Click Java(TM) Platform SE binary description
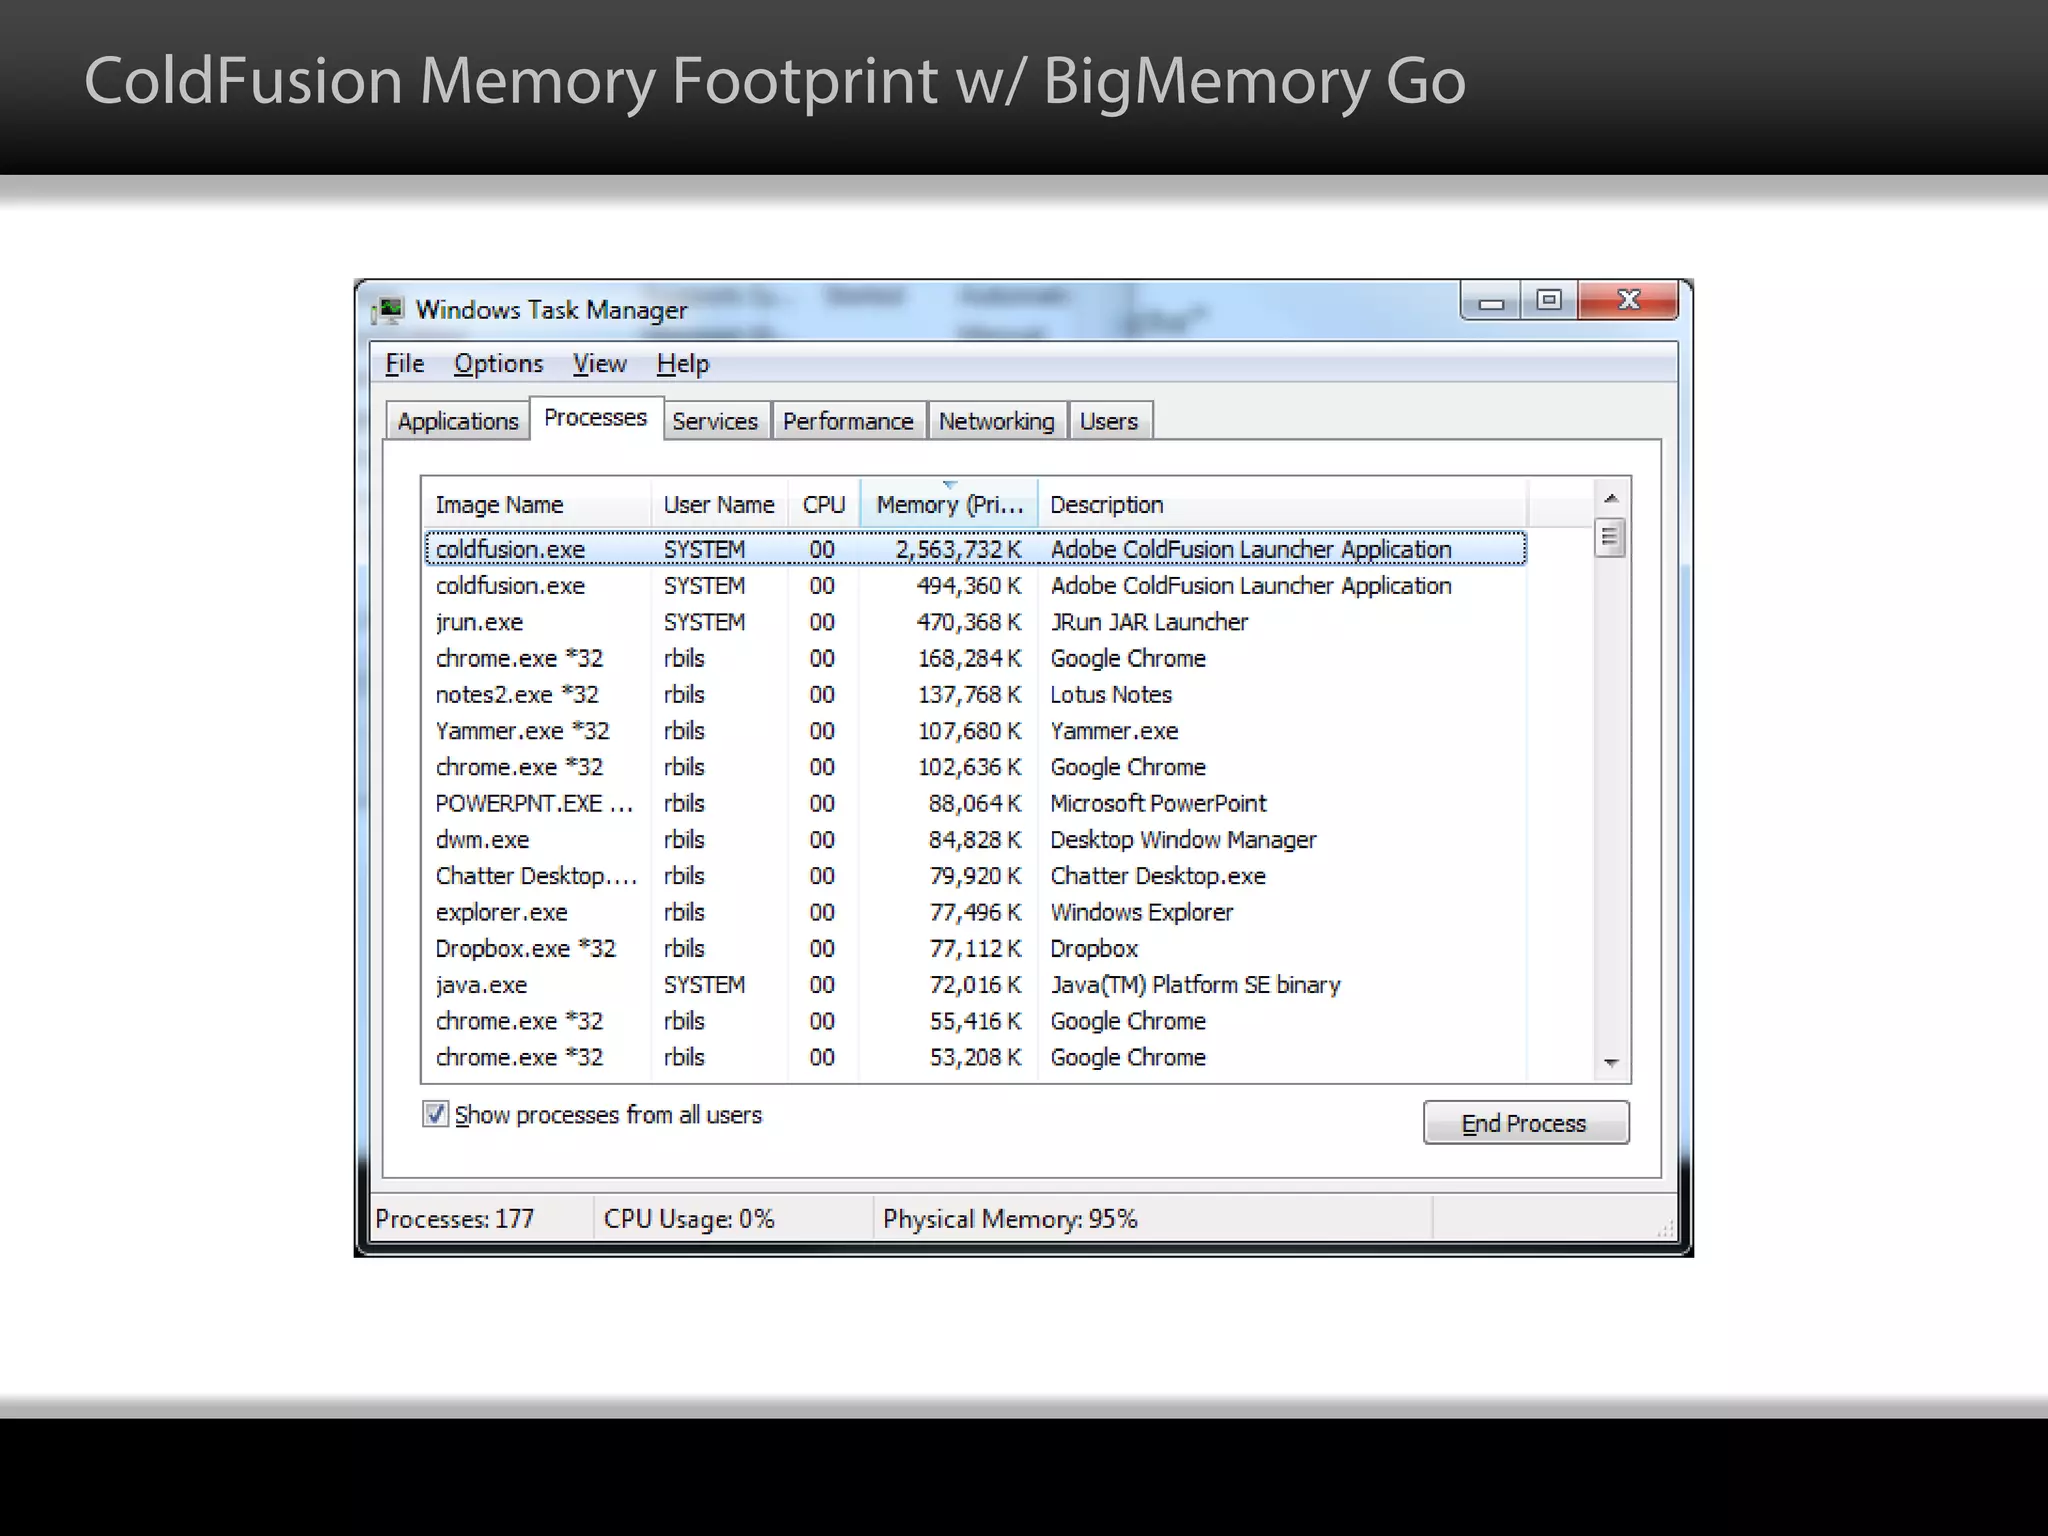This screenshot has height=1536, width=2048. (1195, 985)
